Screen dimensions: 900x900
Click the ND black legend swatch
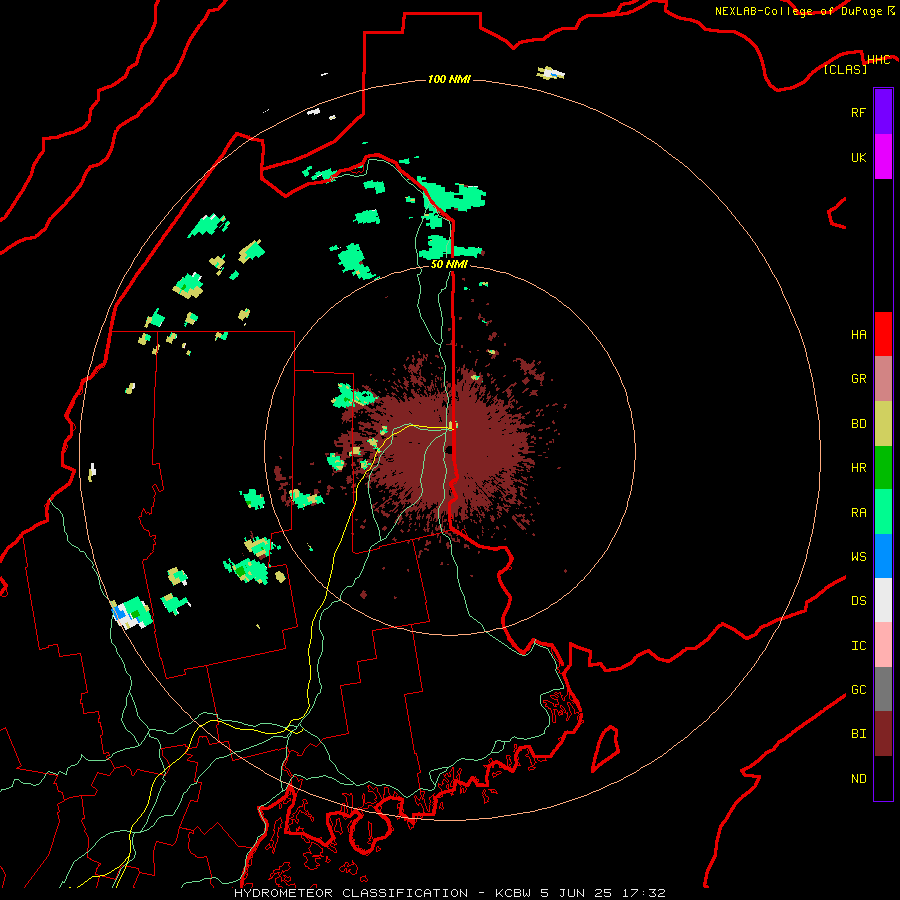pos(883,778)
